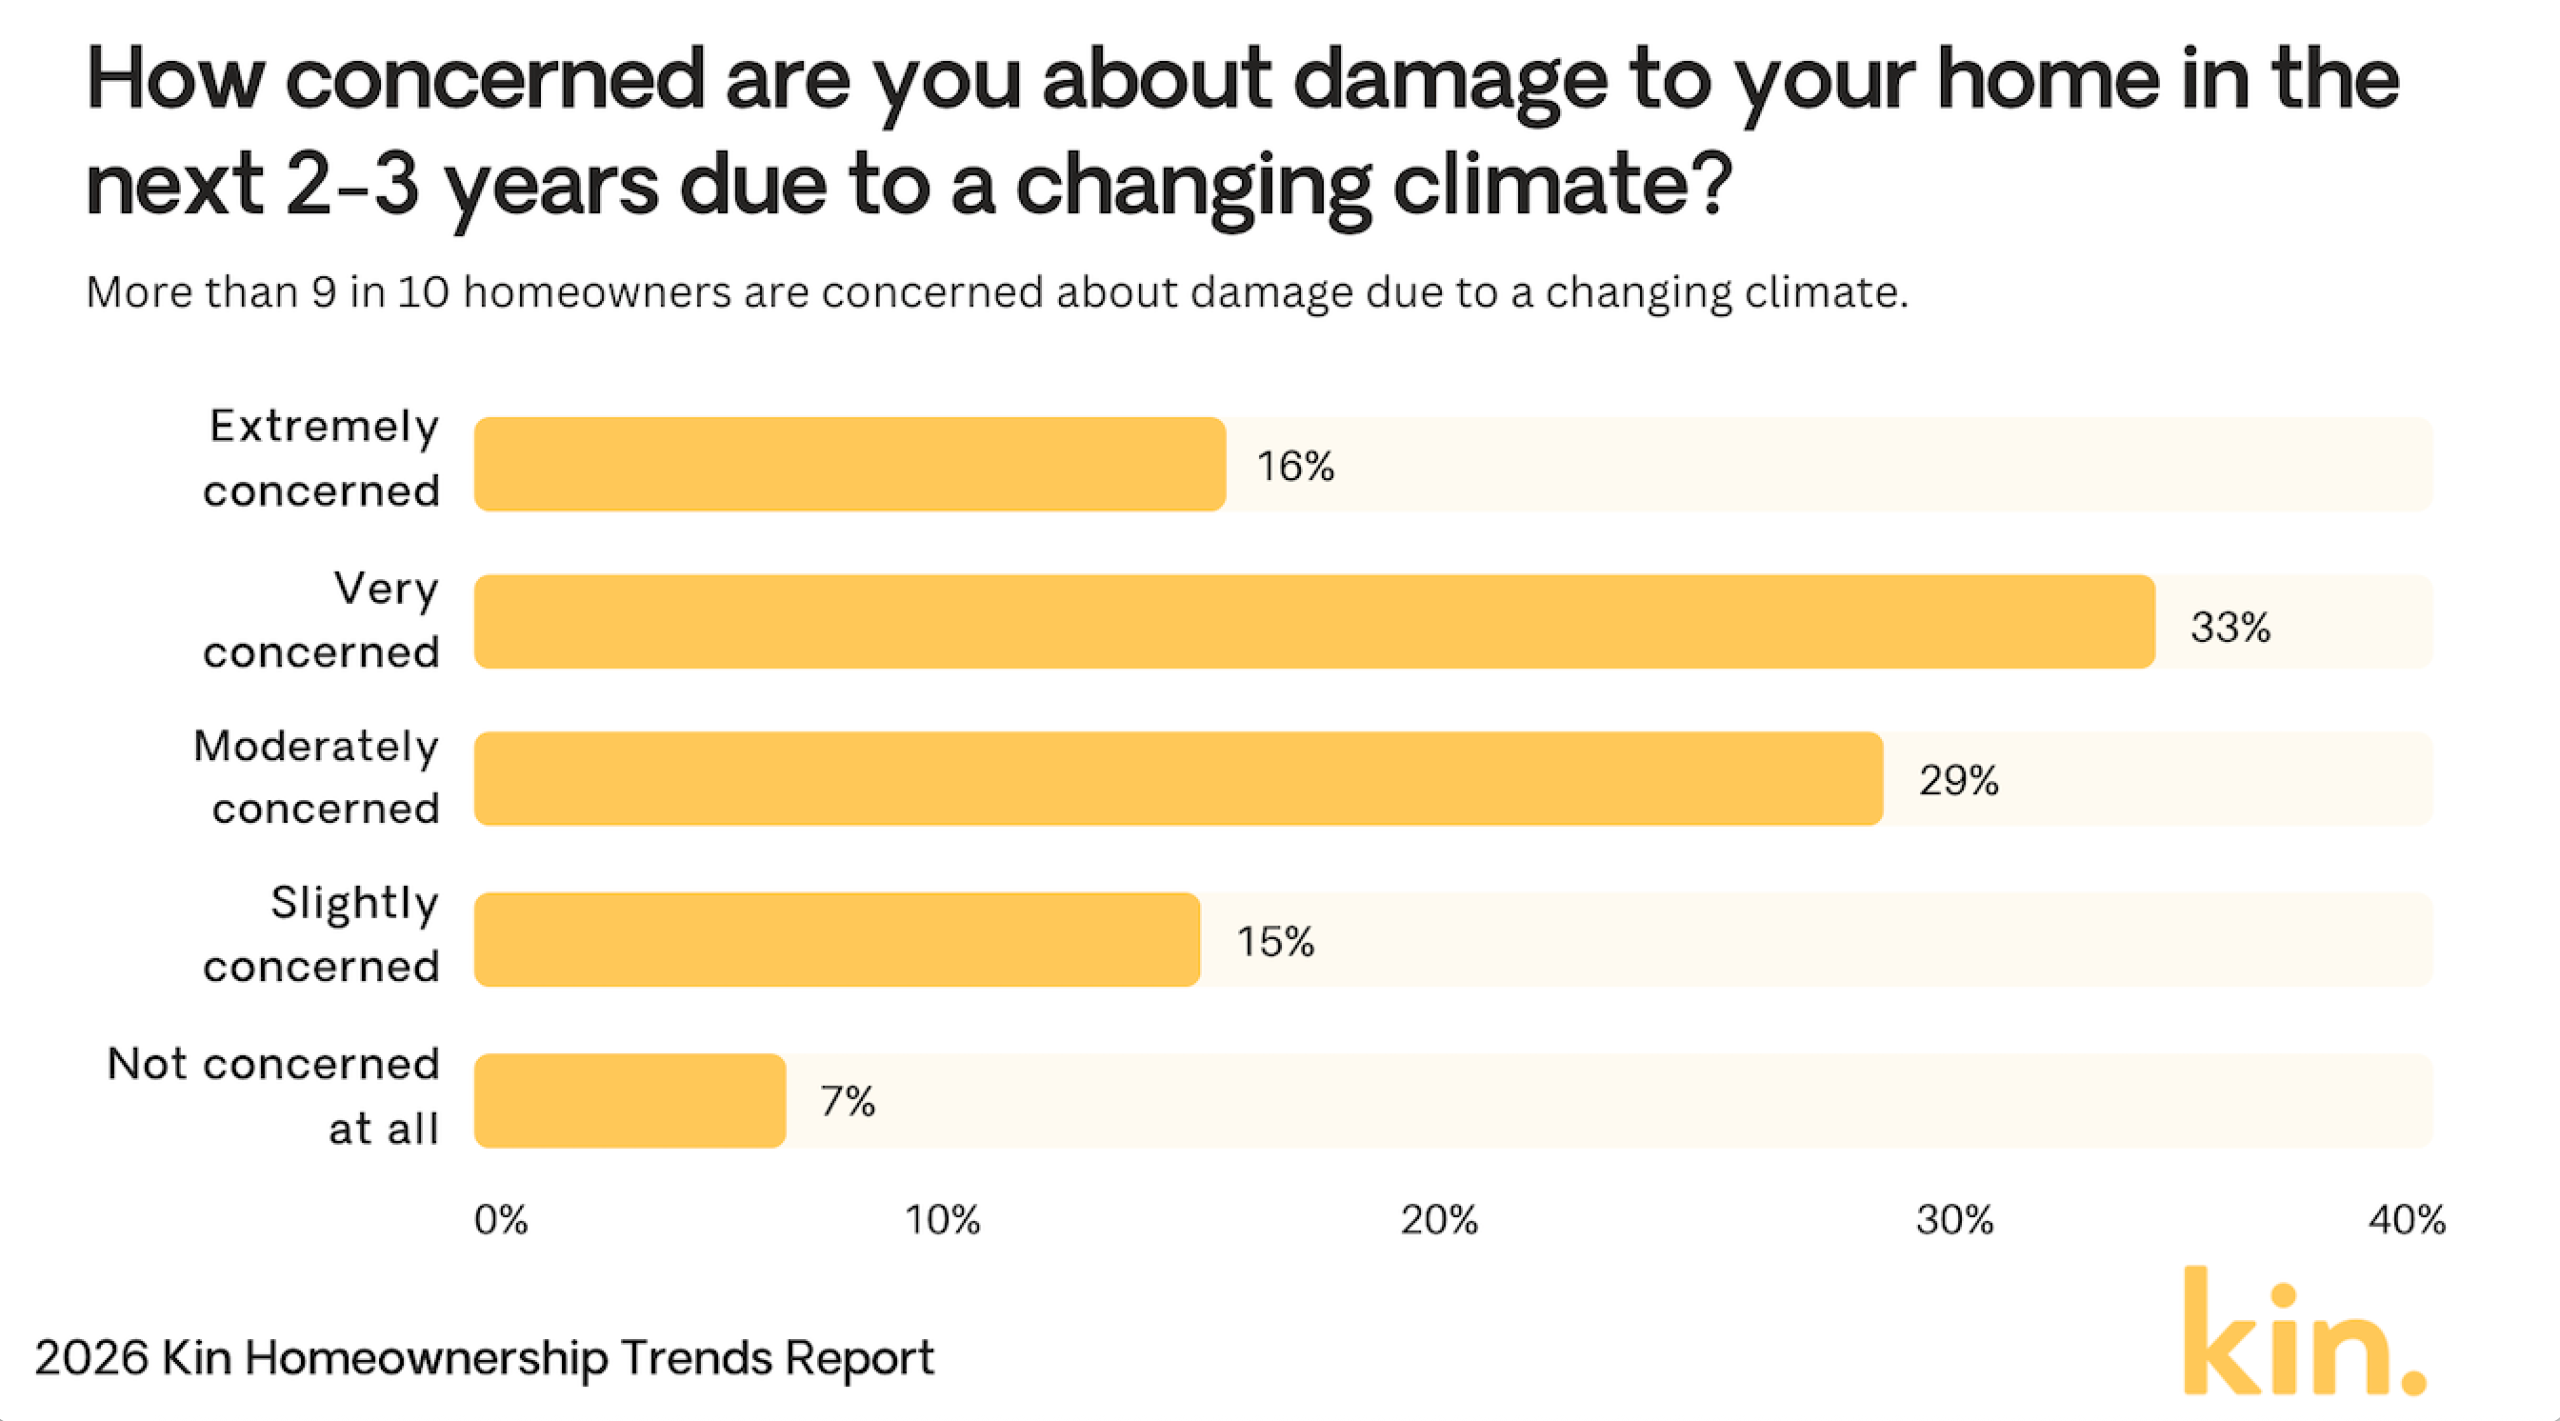Click the 20% axis tick label
This screenshot has height=1421, width=2560.
coord(1439,1220)
